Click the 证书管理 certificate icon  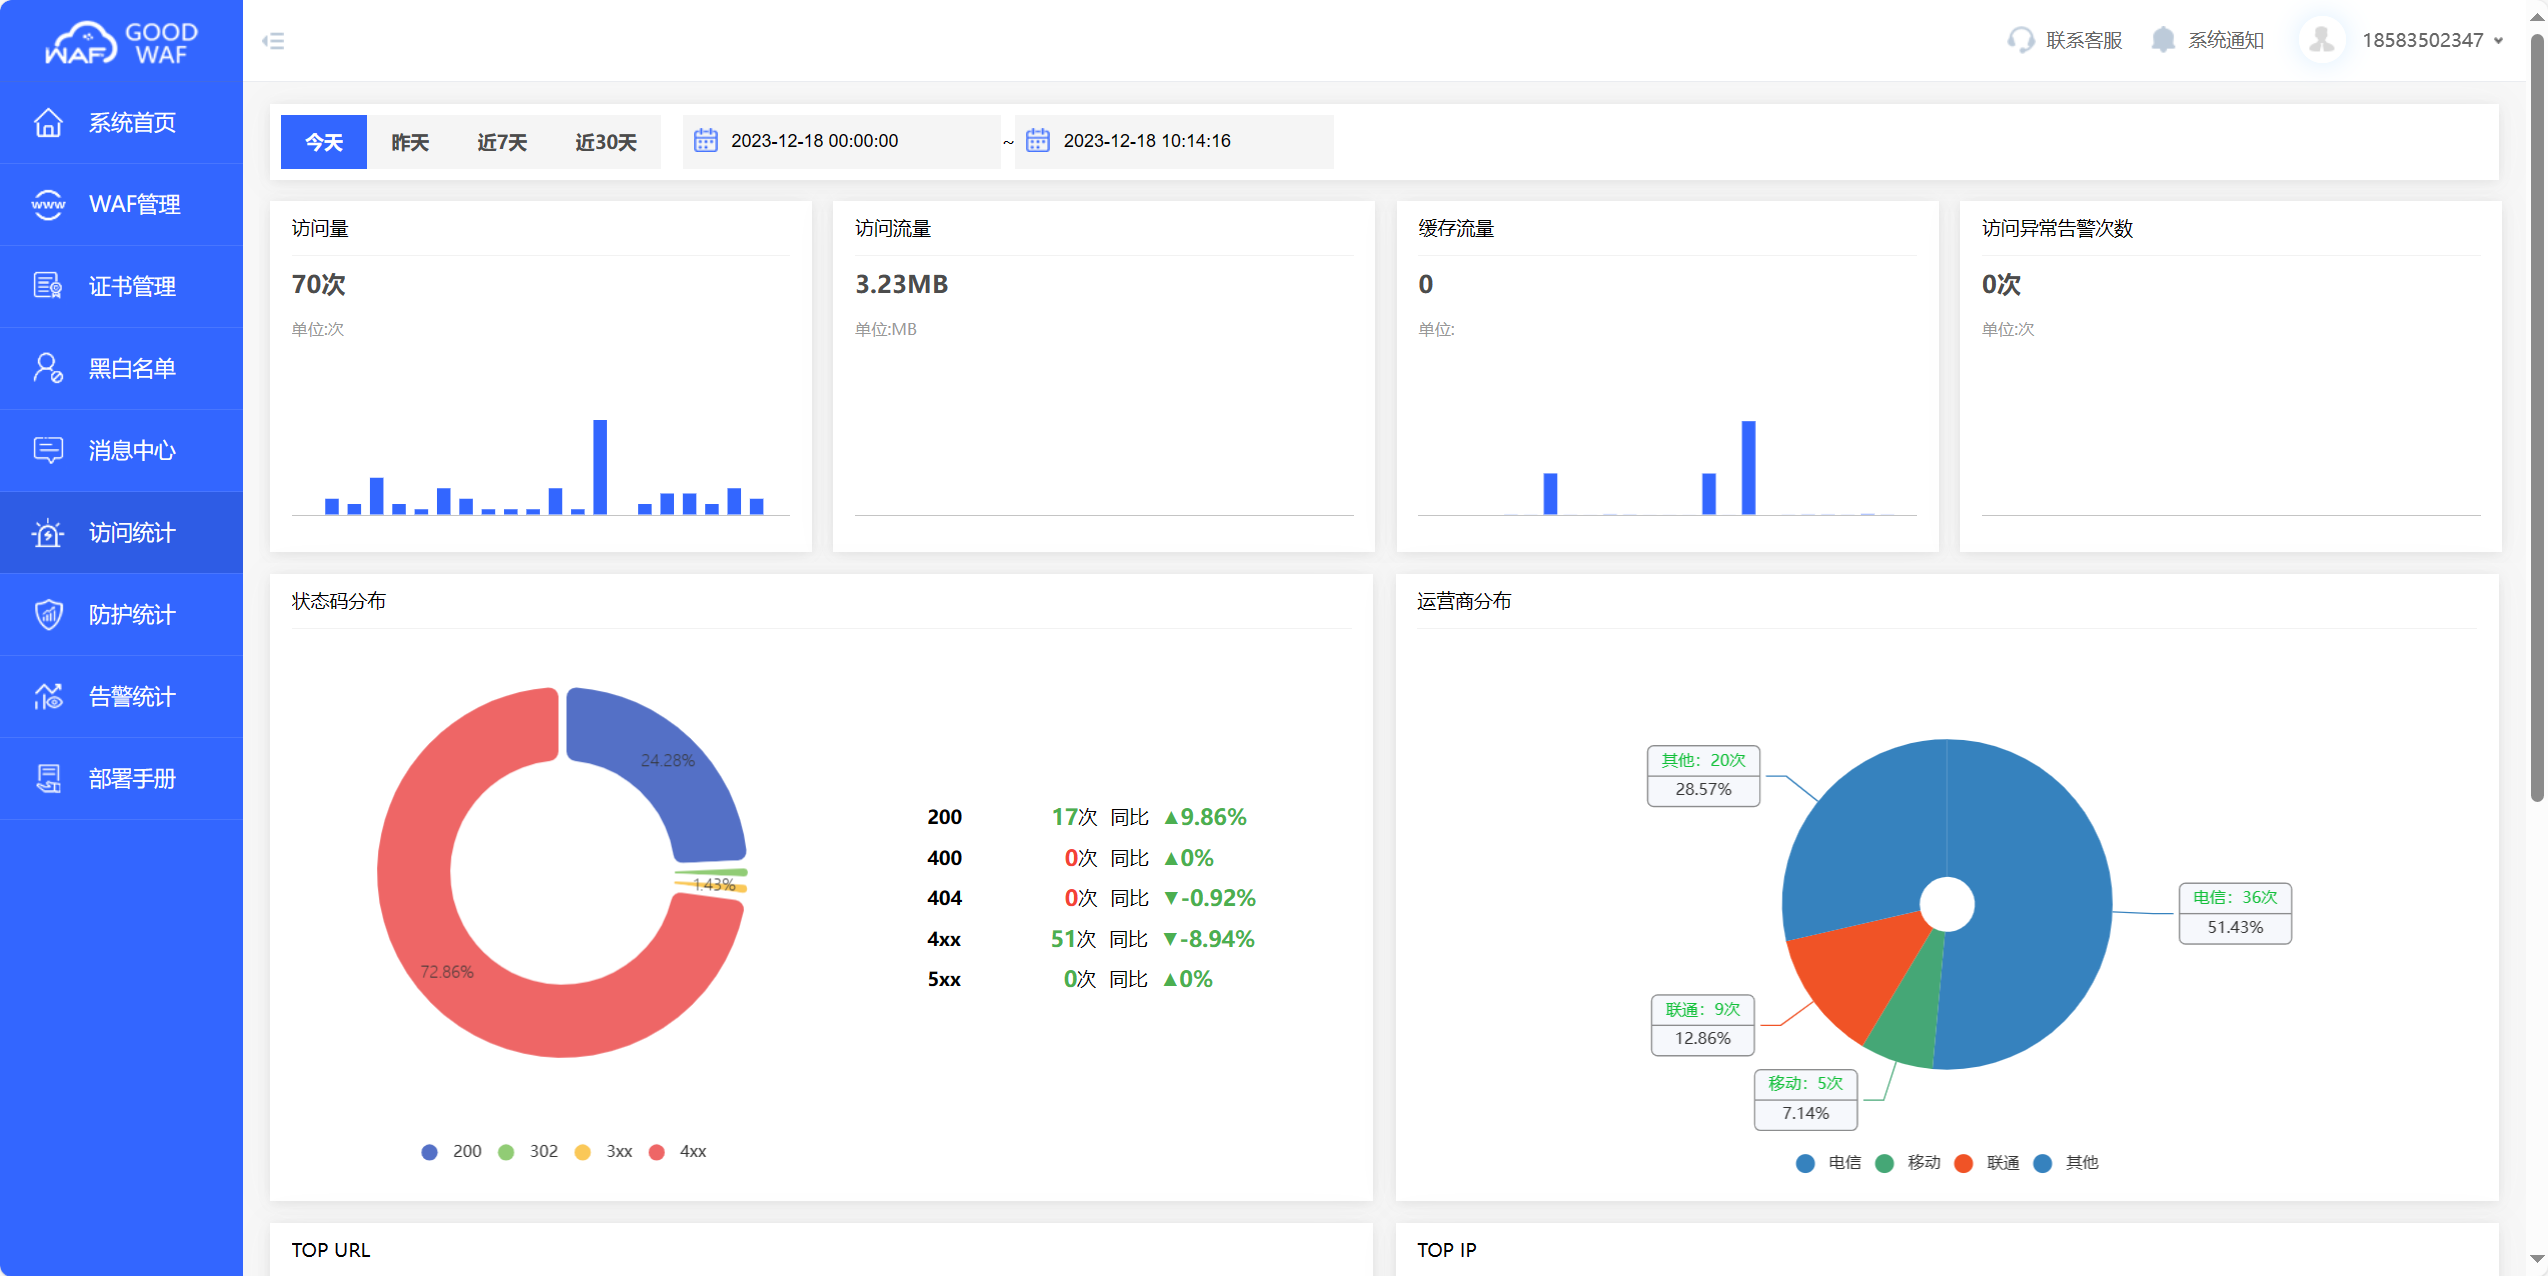48,286
